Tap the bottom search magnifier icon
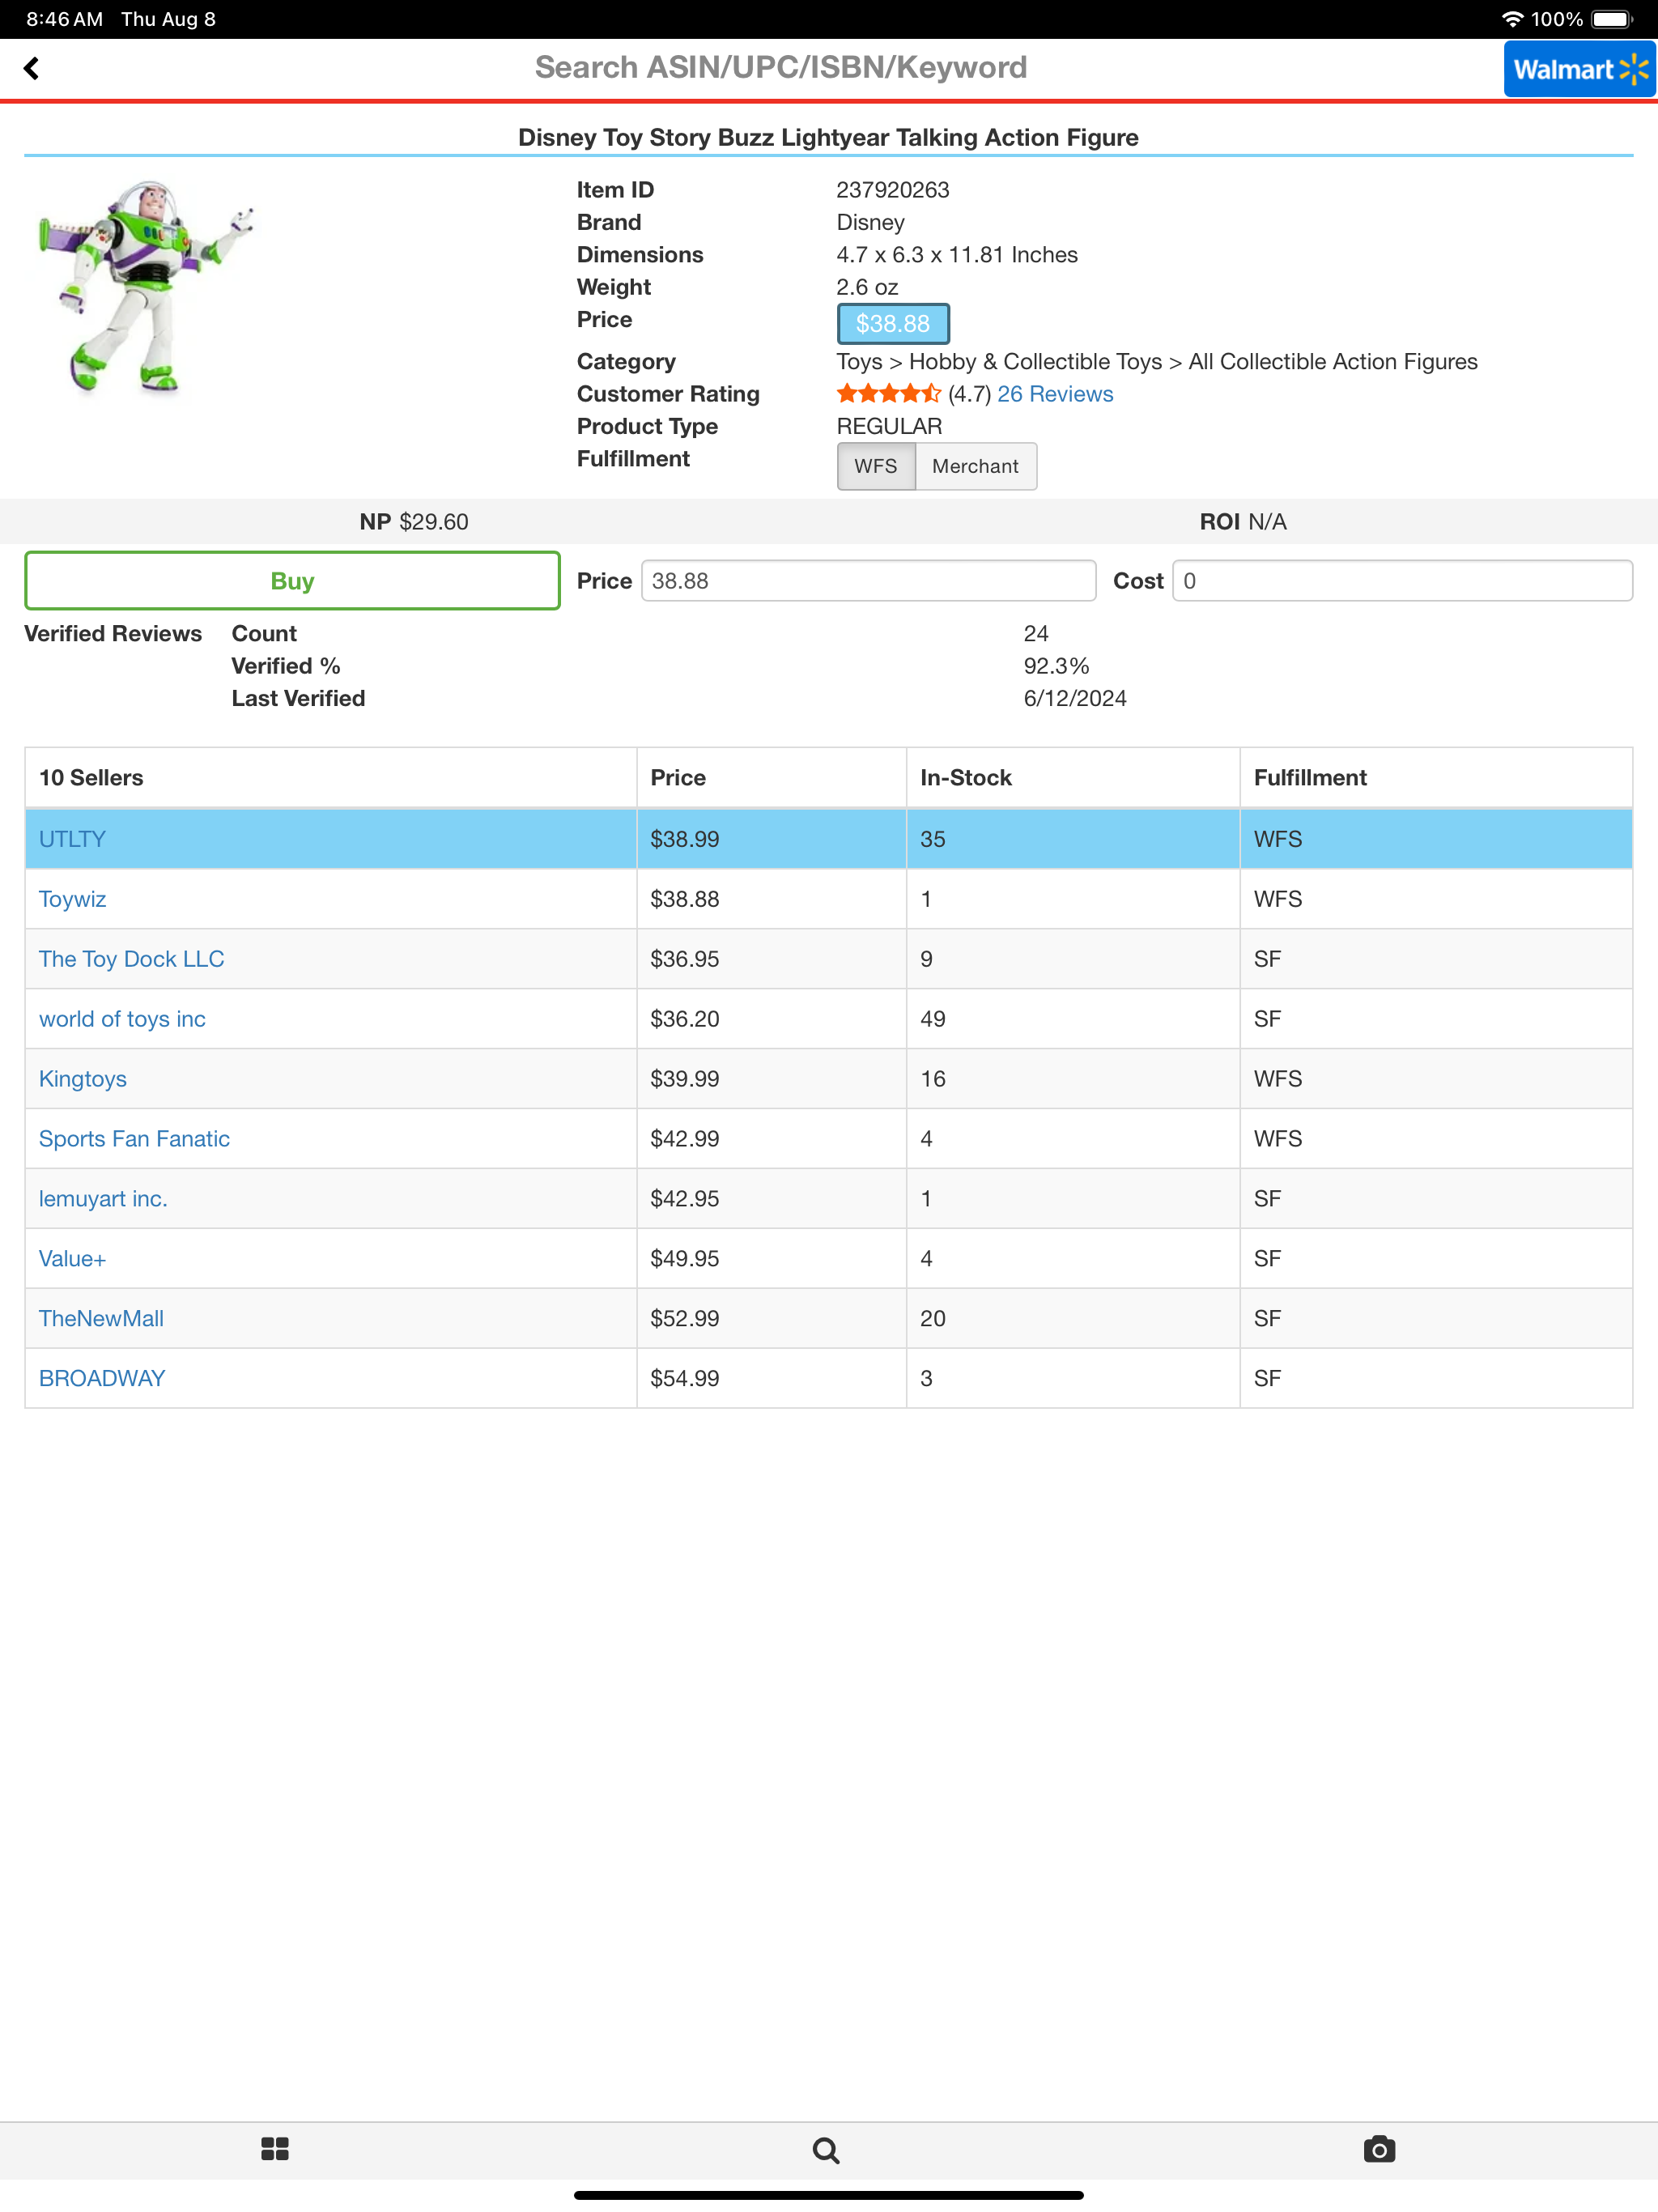 [x=826, y=2150]
